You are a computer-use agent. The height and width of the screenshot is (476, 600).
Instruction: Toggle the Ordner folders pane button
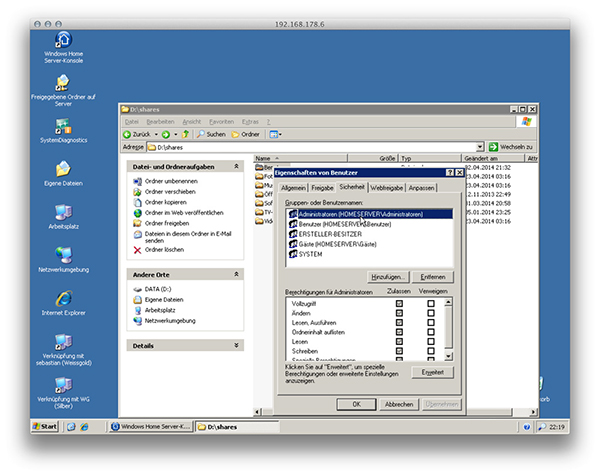tap(246, 134)
